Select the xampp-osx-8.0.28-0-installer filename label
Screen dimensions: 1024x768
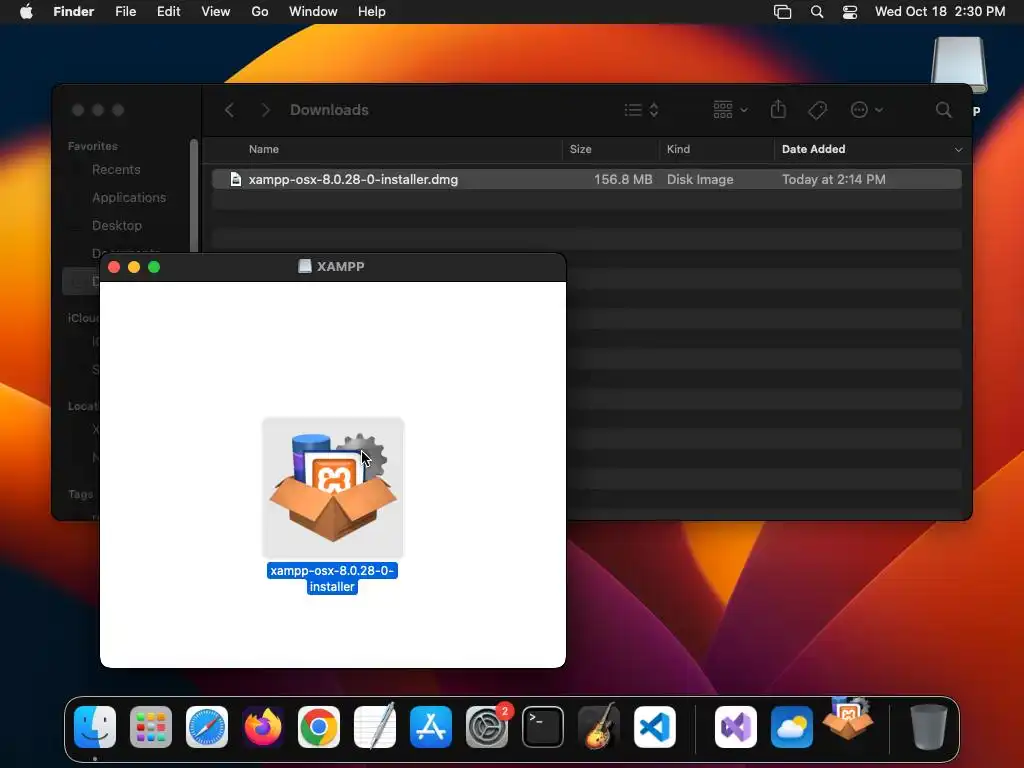coord(332,579)
